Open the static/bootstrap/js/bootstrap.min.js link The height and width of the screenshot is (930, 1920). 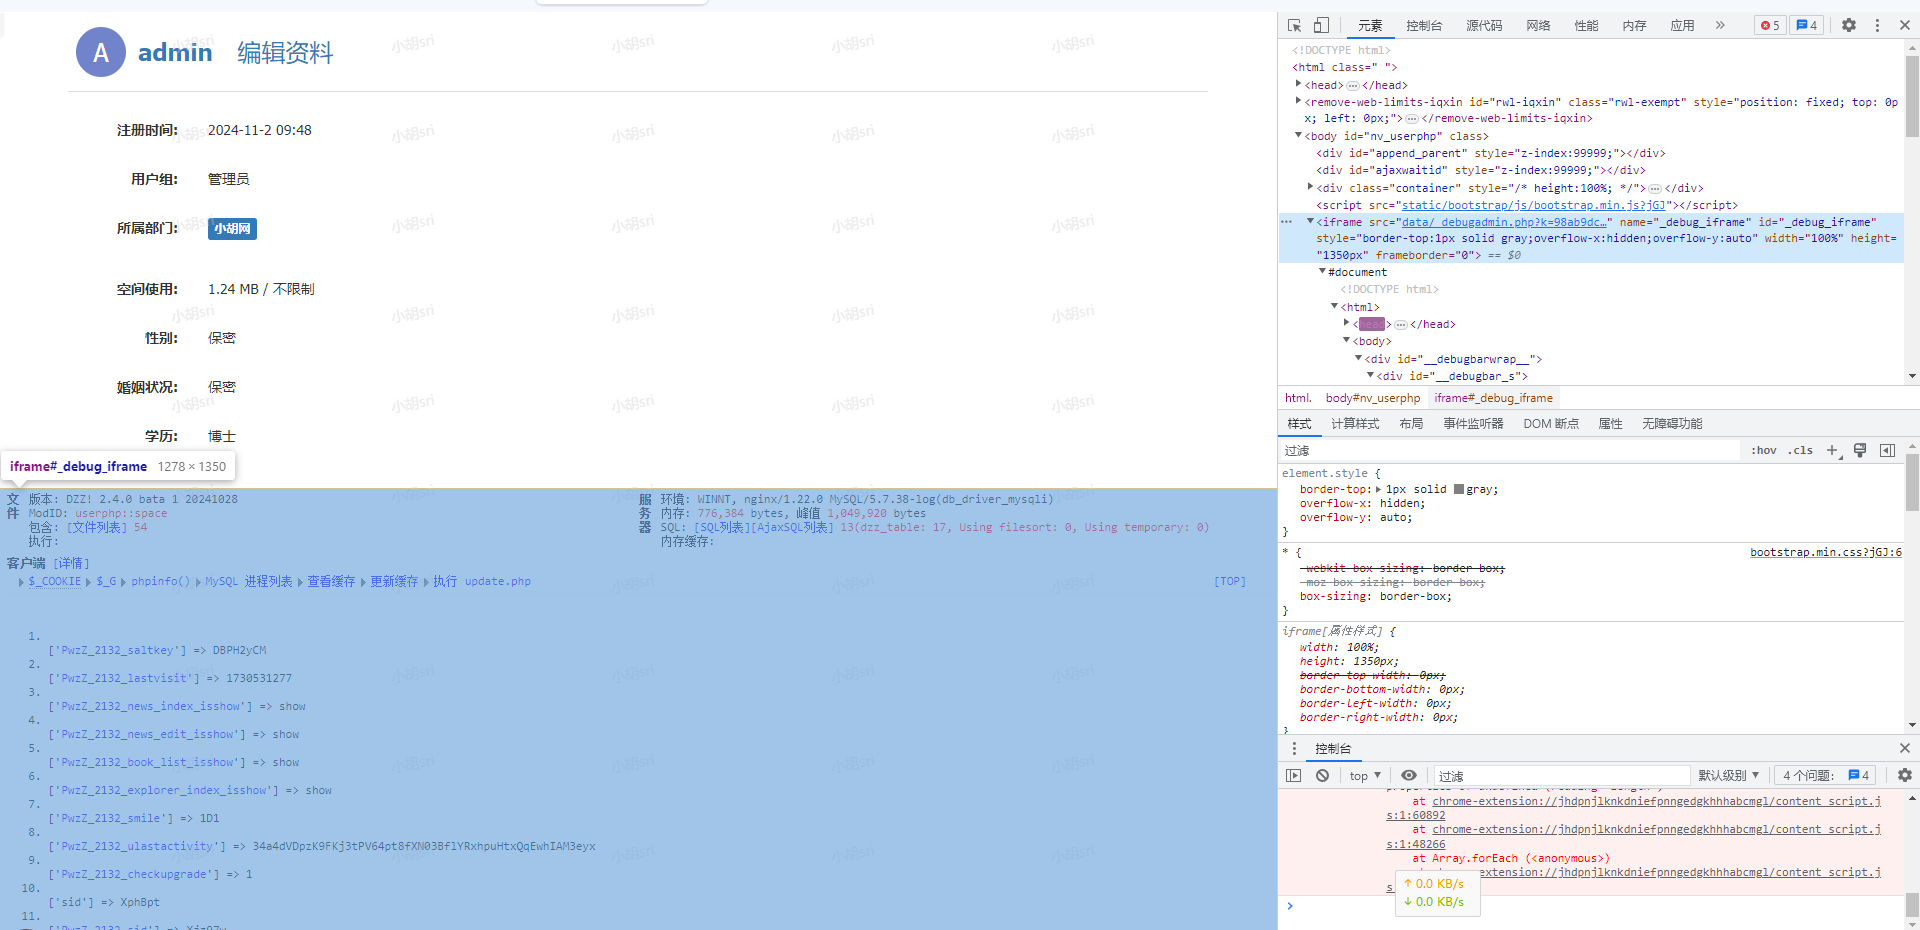click(x=1534, y=205)
